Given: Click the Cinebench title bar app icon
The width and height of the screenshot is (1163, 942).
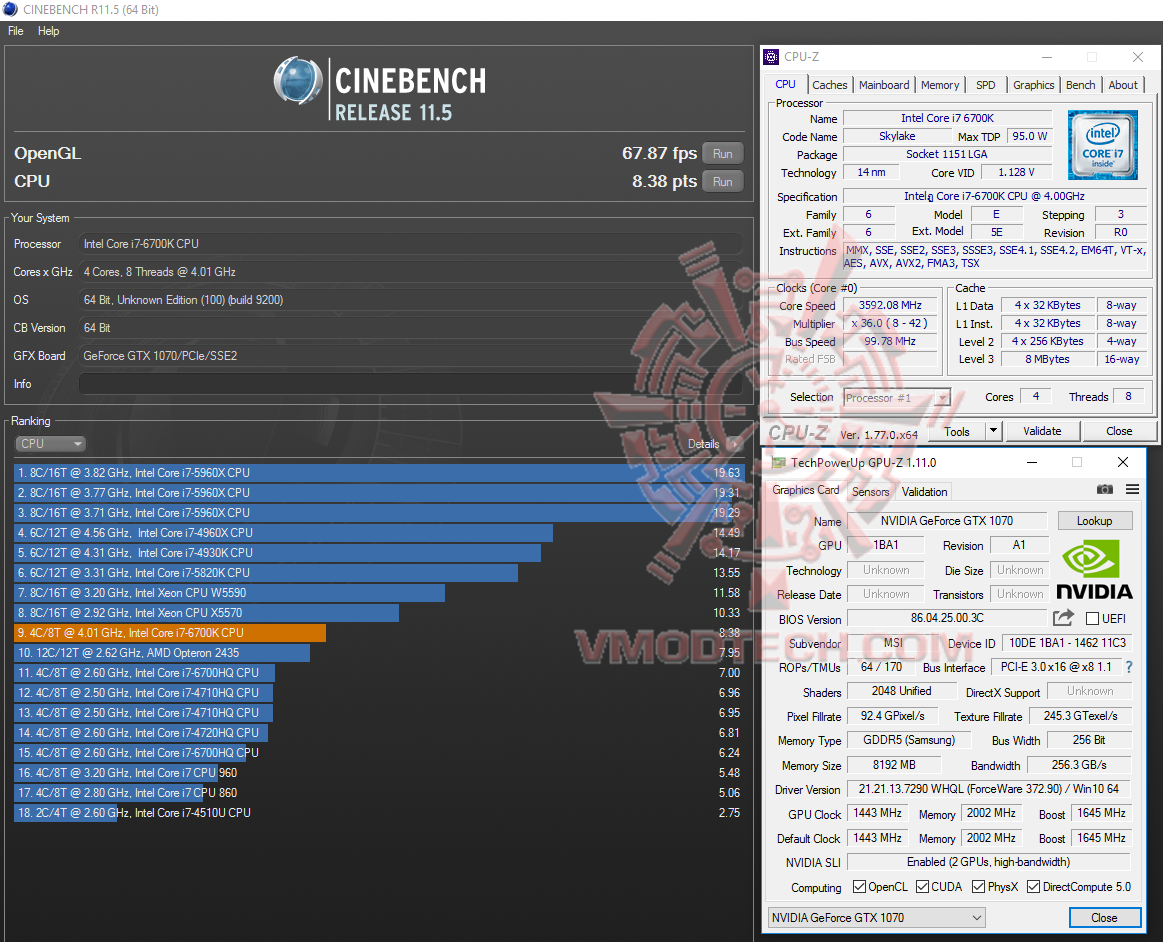Looking at the screenshot, I should (10, 10).
